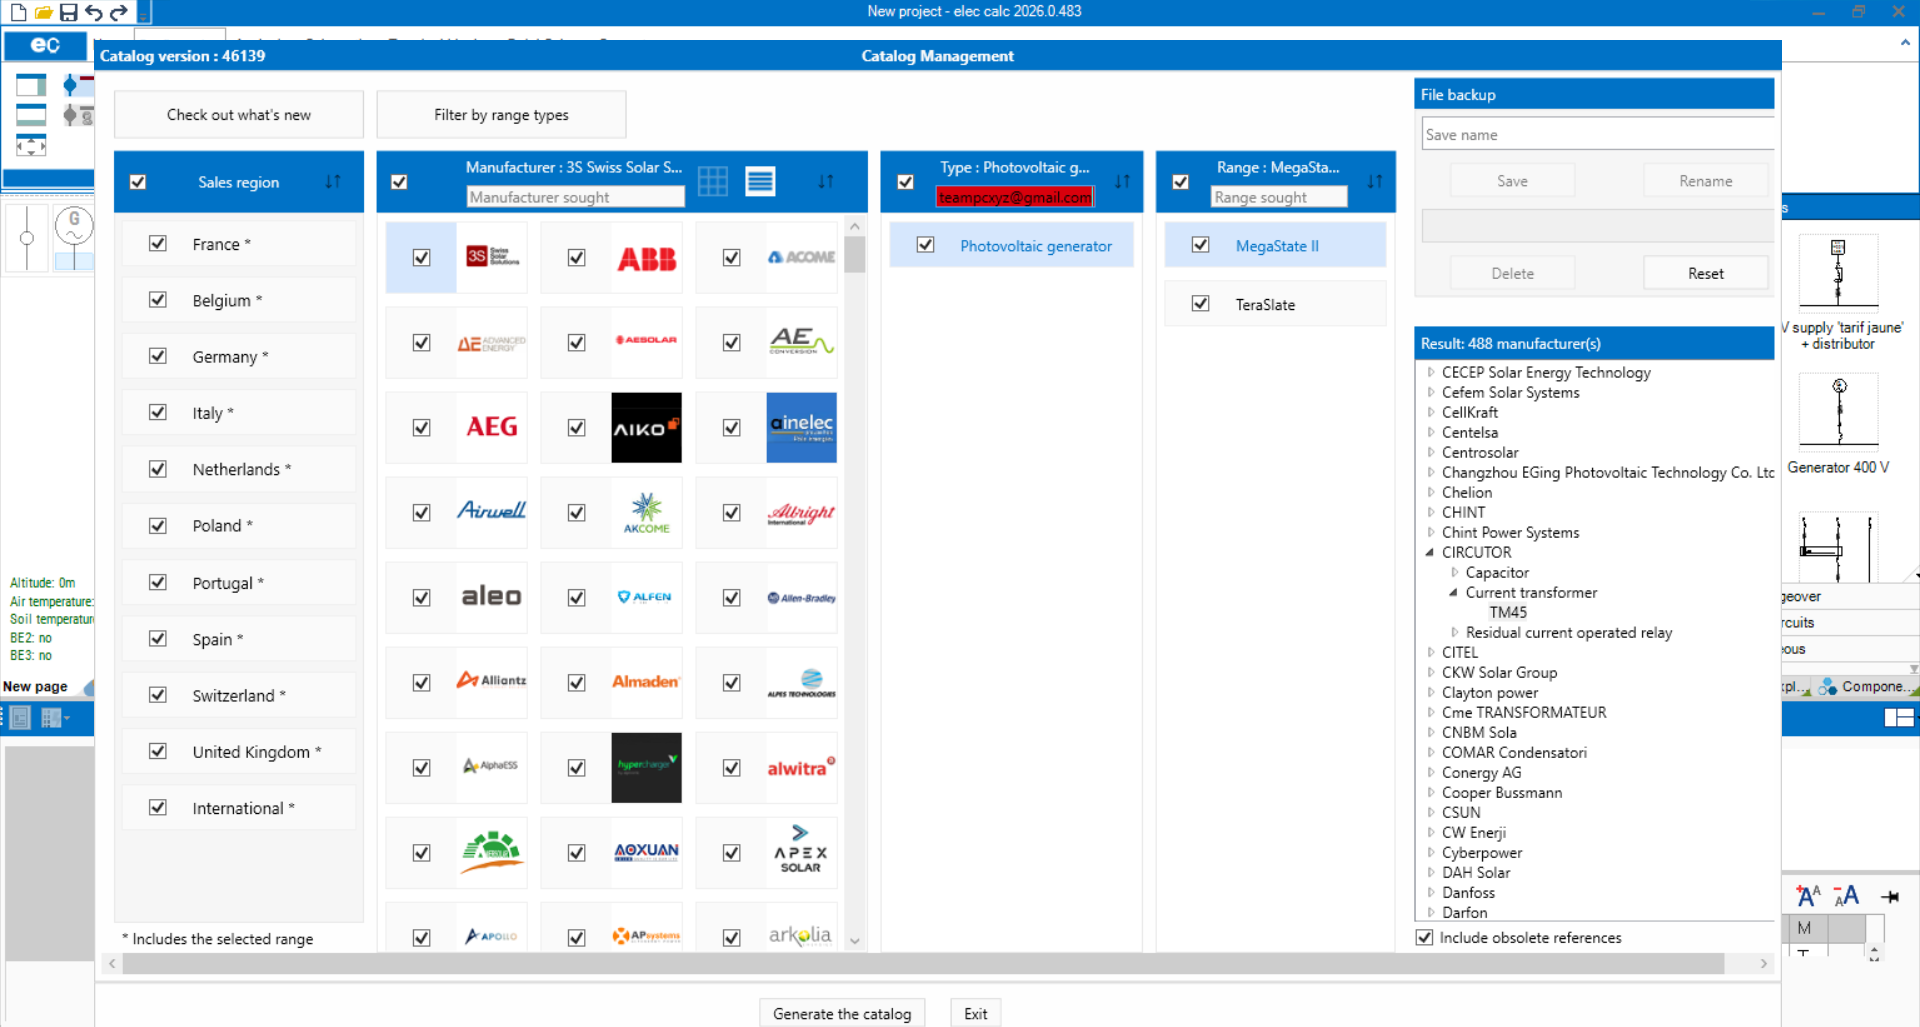Toggle the MegaState II range checkbox

[x=1201, y=245]
